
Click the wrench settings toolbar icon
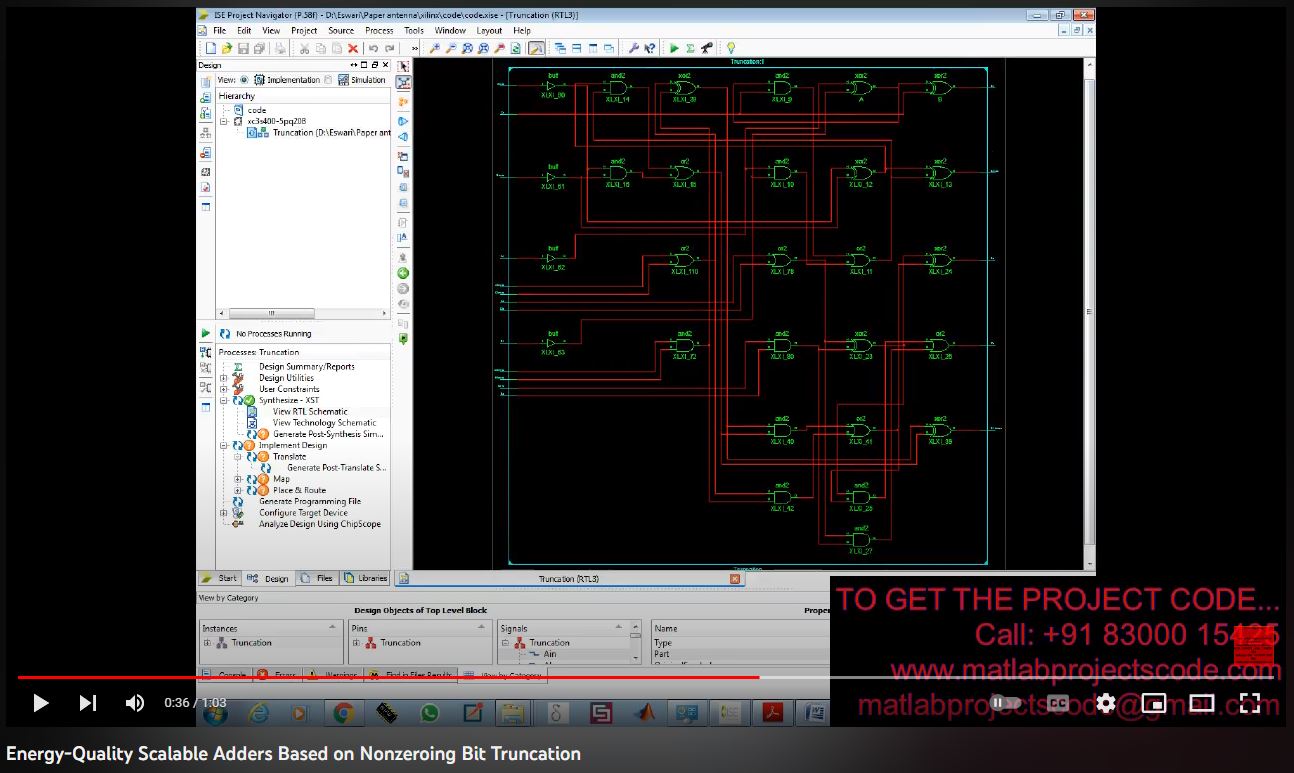pyautogui.click(x=633, y=48)
